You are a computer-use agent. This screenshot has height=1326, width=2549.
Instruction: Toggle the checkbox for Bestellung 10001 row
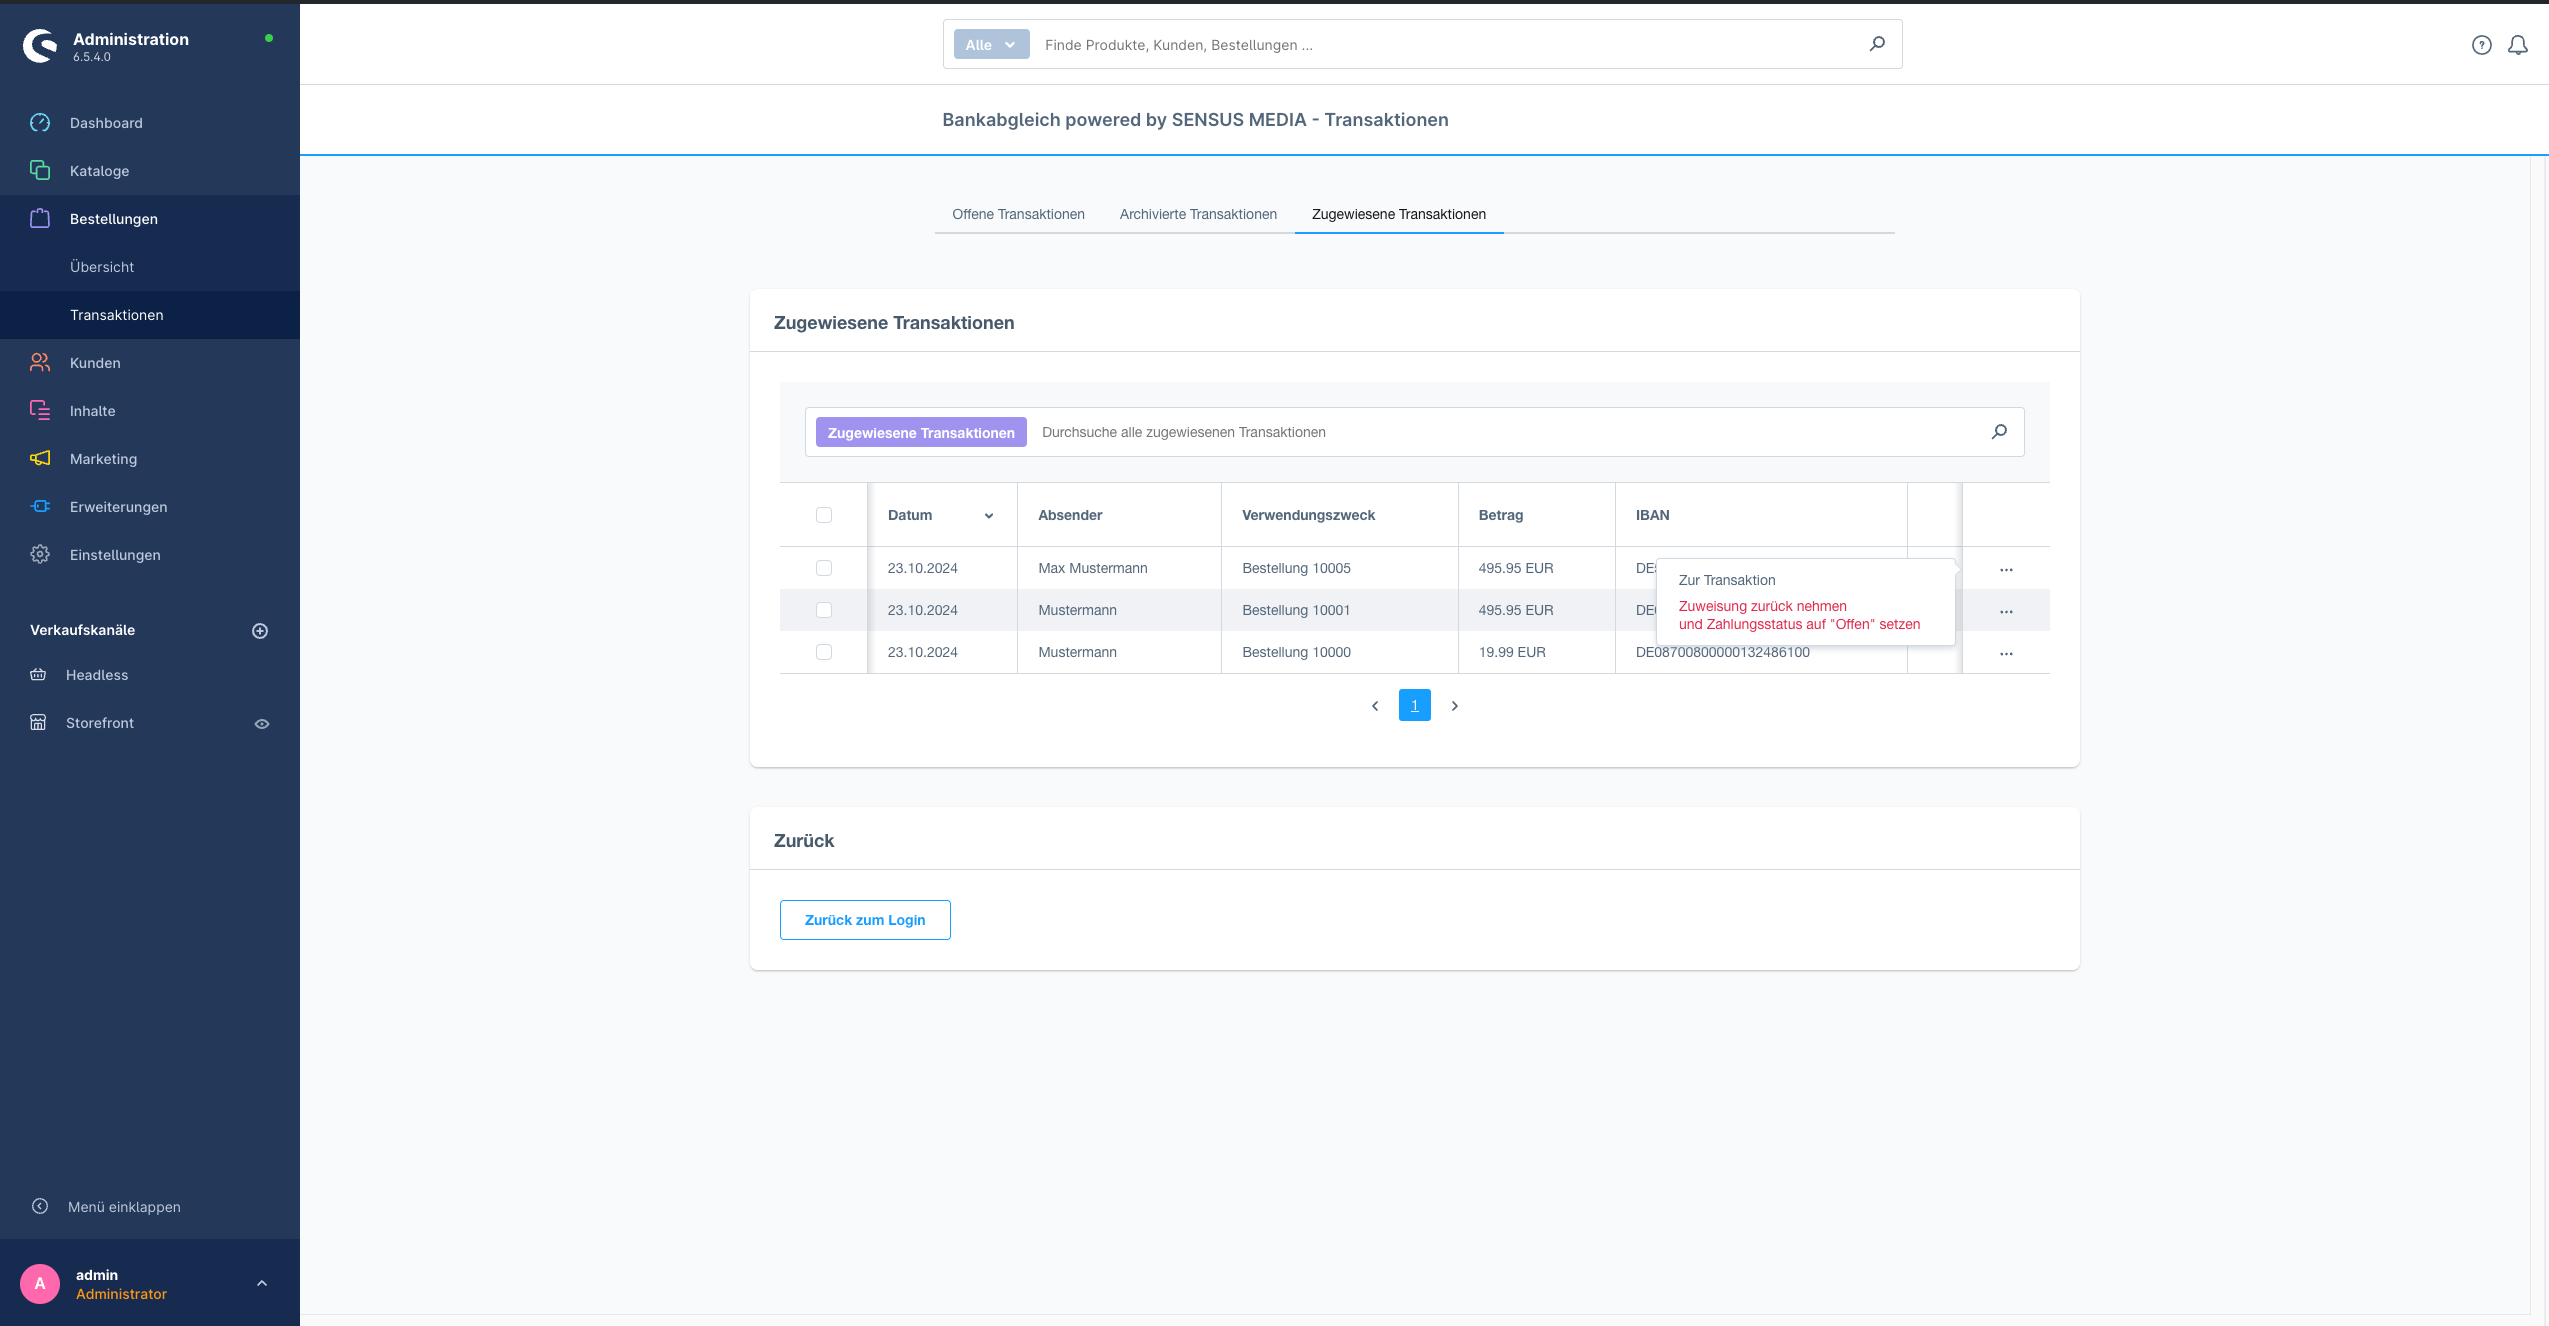coord(824,610)
